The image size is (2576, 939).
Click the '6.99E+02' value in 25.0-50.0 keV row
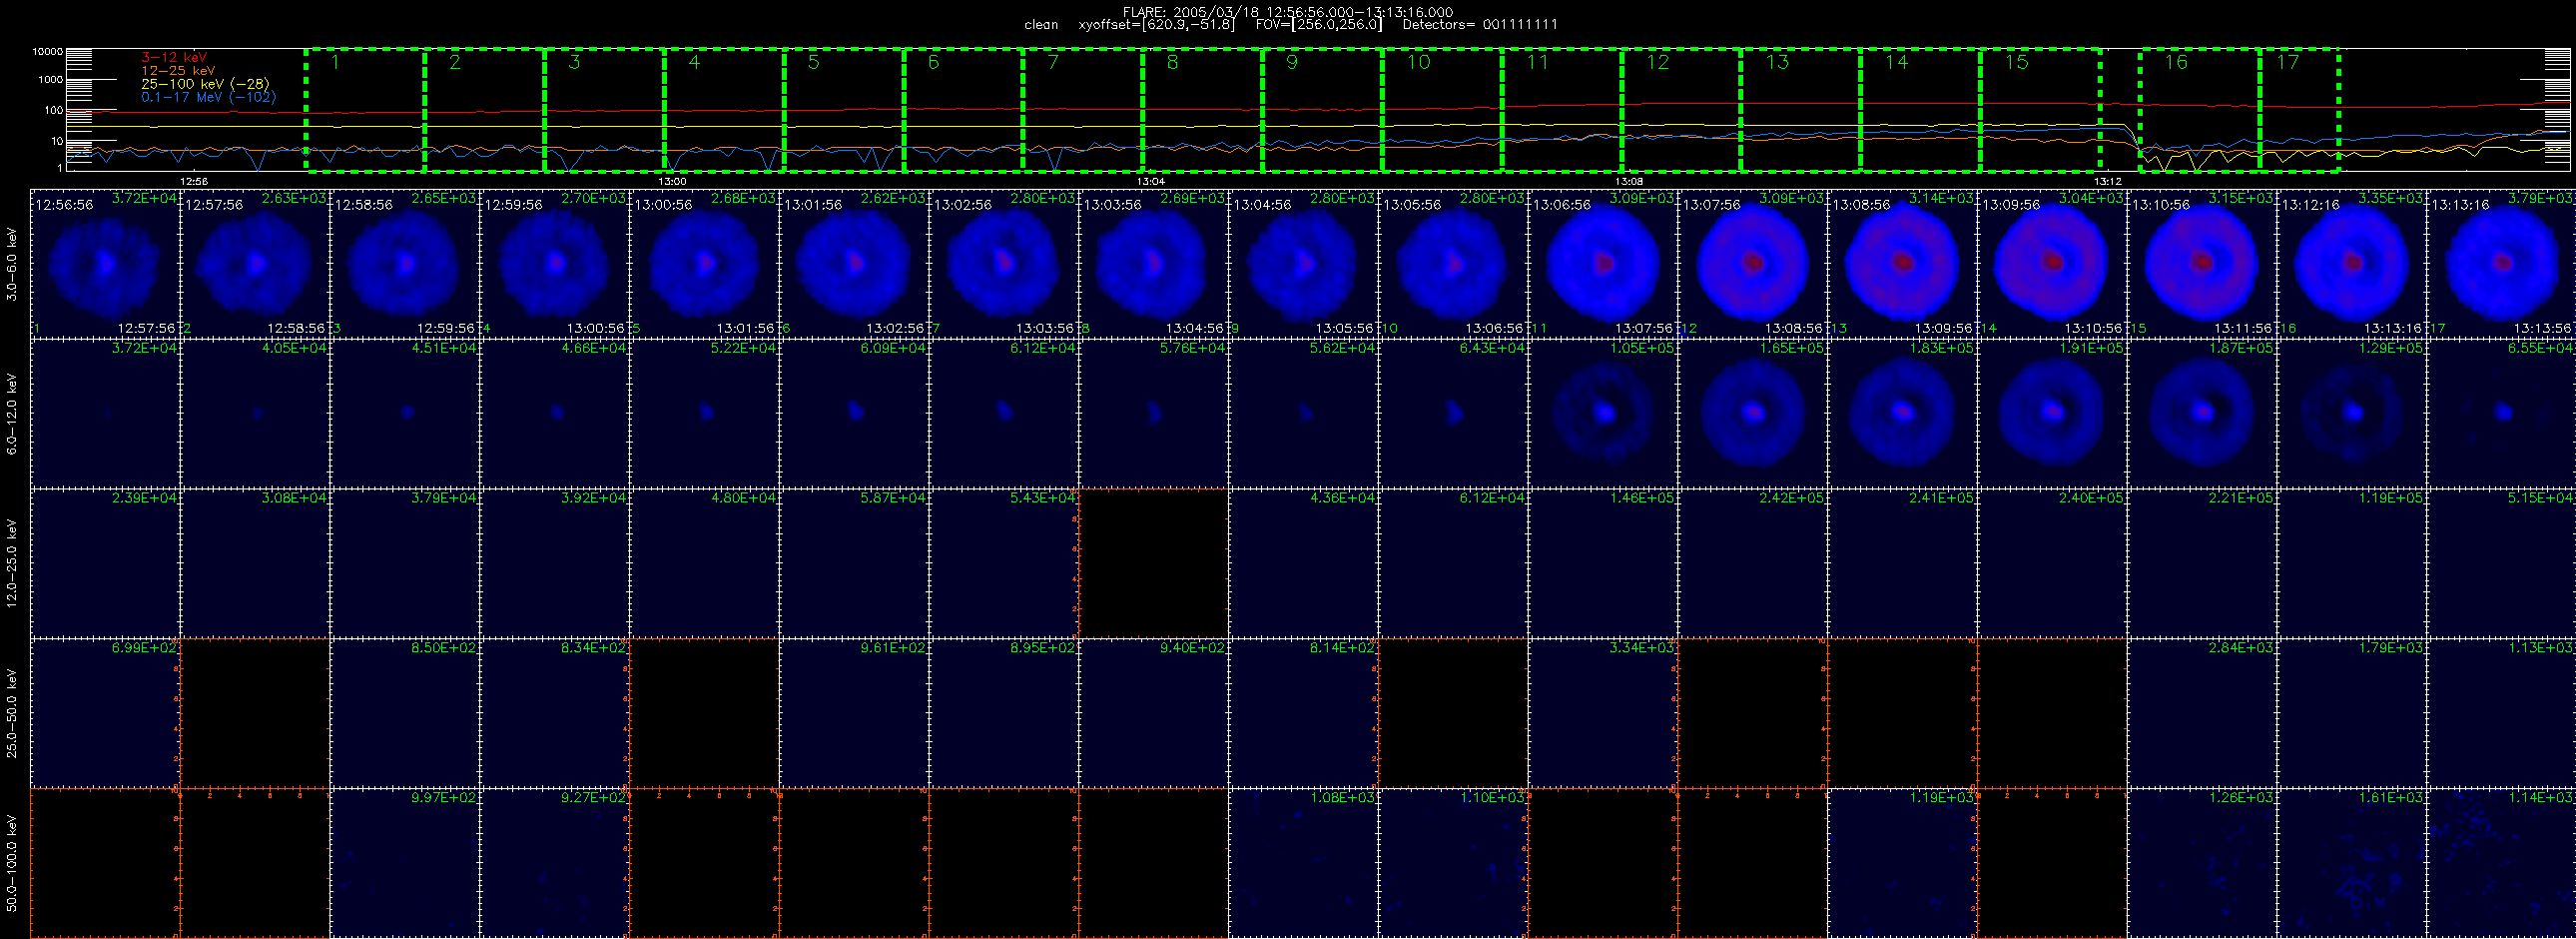point(145,648)
